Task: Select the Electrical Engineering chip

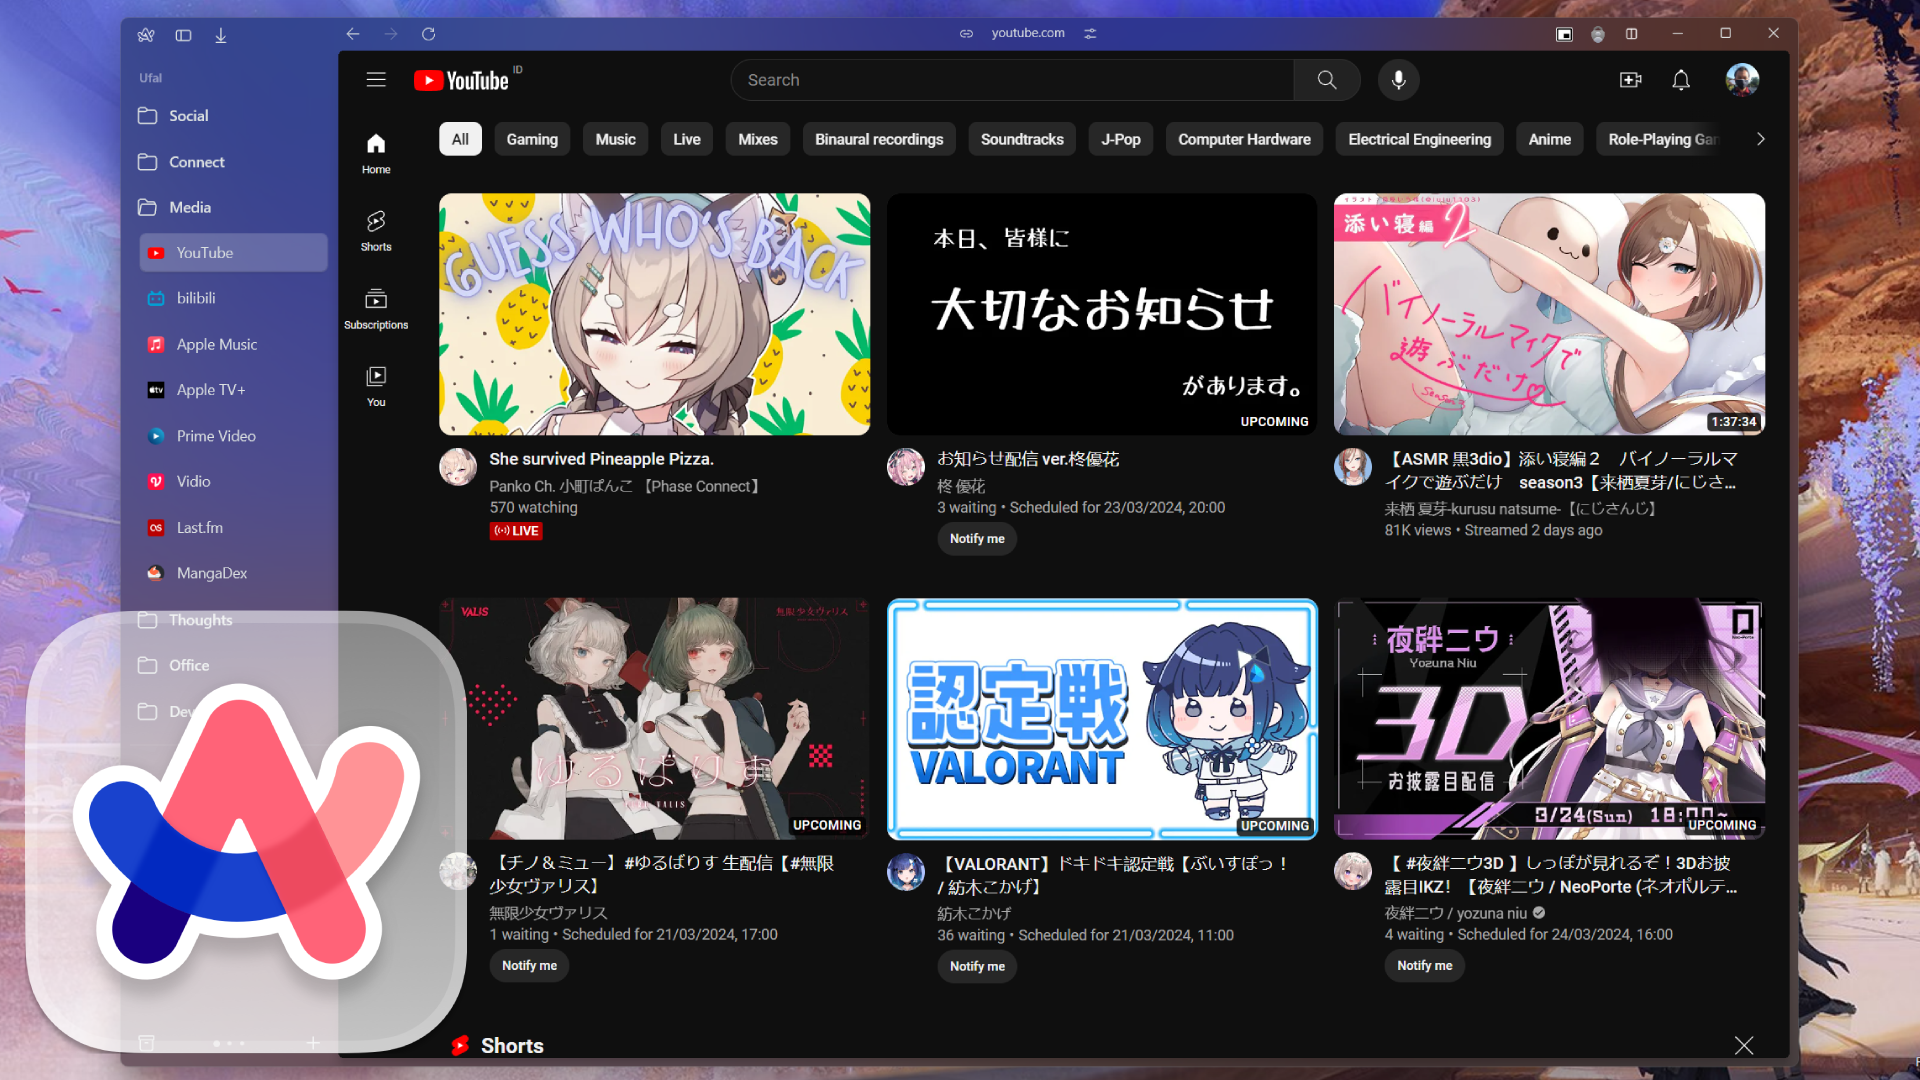Action: [x=1420, y=139]
